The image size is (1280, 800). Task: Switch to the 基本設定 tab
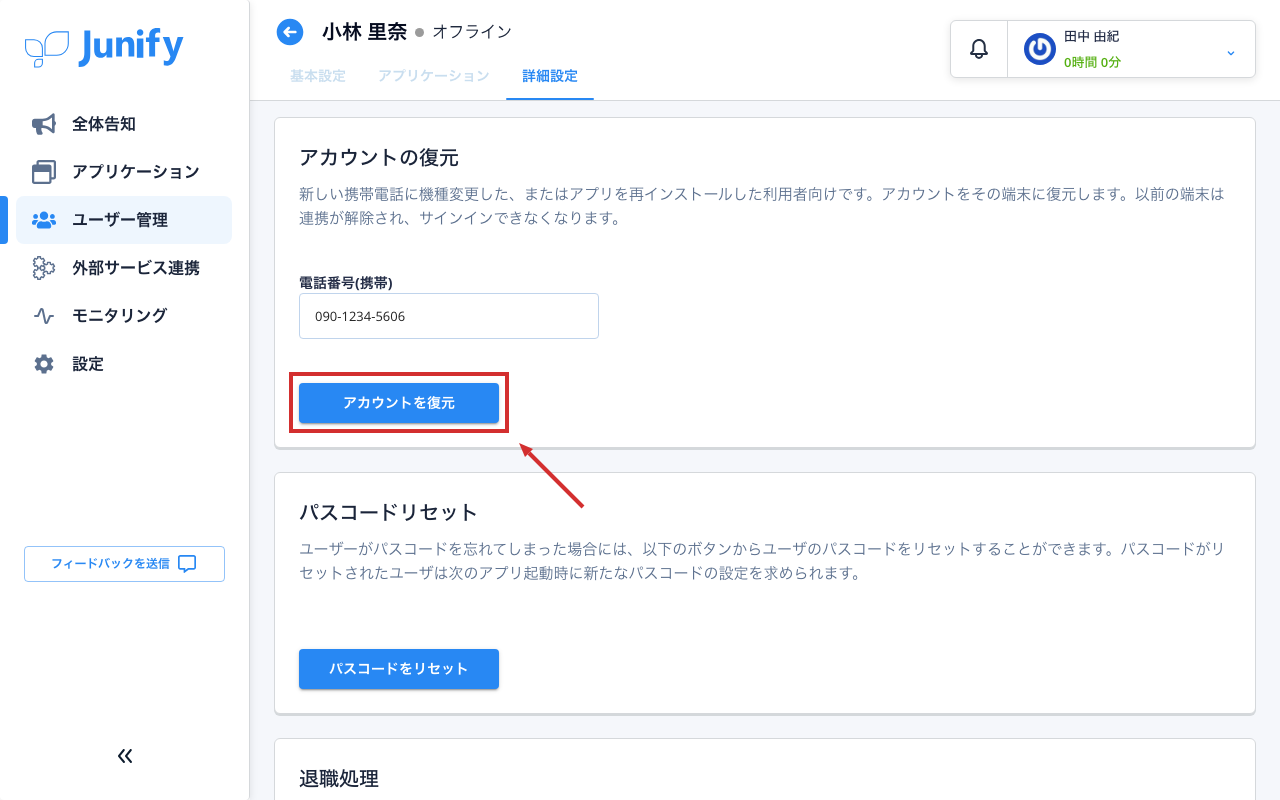[x=318, y=76]
